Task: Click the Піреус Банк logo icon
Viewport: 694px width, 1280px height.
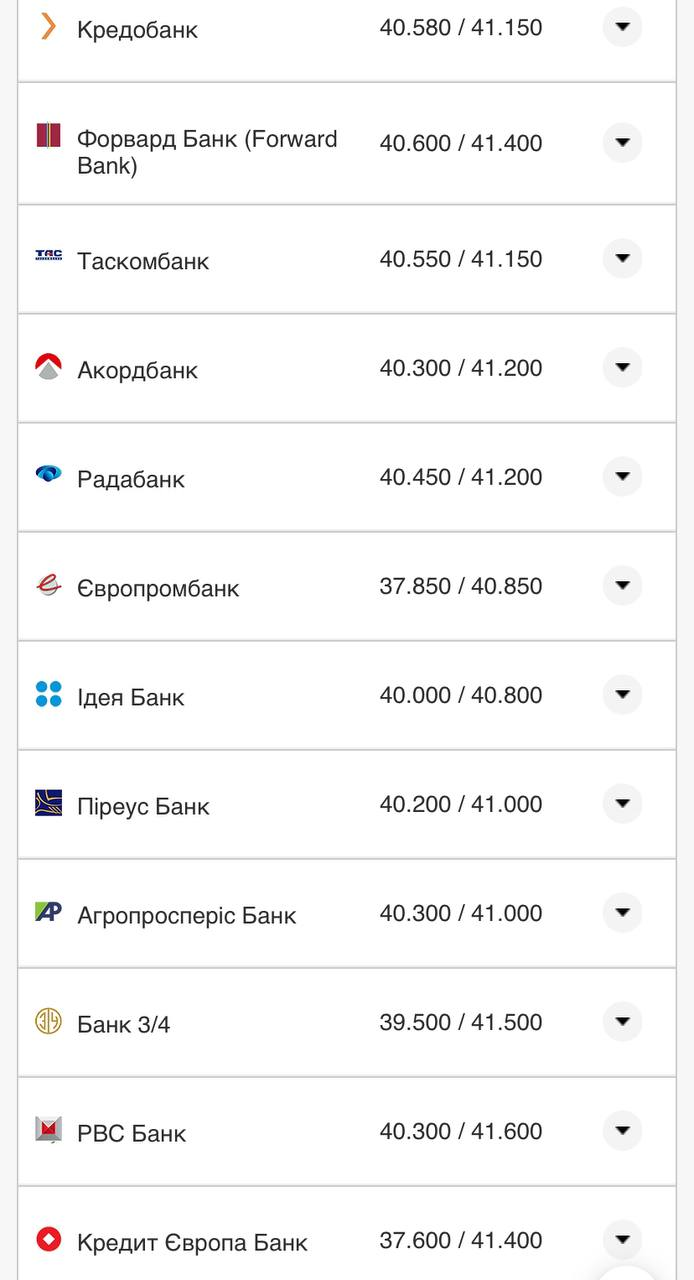Action: [x=48, y=803]
